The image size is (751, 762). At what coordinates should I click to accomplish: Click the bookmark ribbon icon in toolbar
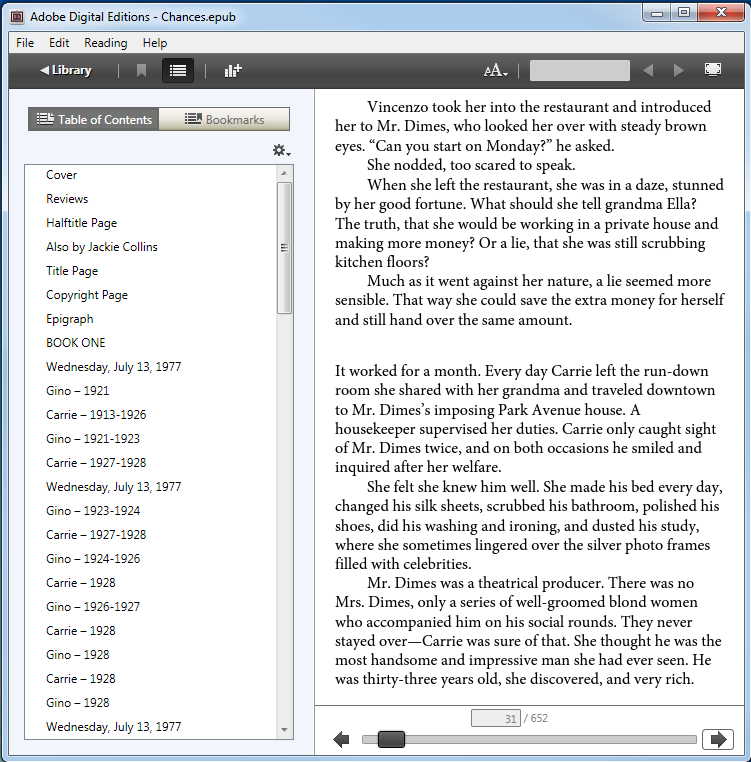(141, 70)
